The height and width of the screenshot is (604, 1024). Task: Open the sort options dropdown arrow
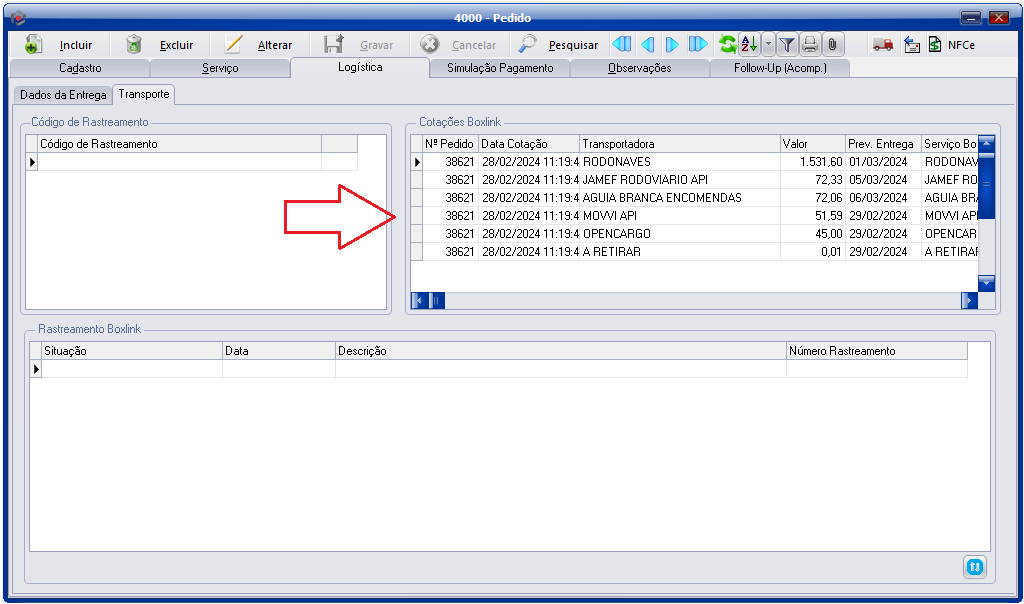pos(767,45)
